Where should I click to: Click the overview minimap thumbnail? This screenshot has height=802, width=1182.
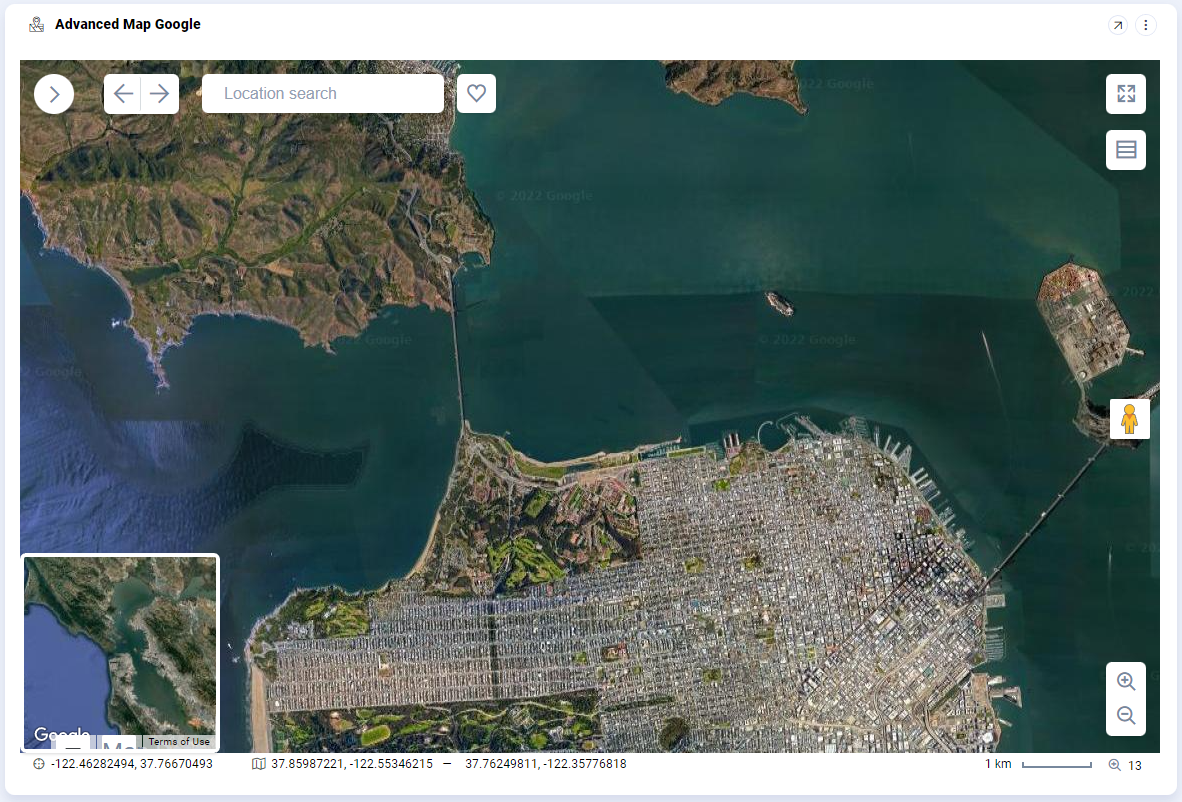tap(120, 653)
